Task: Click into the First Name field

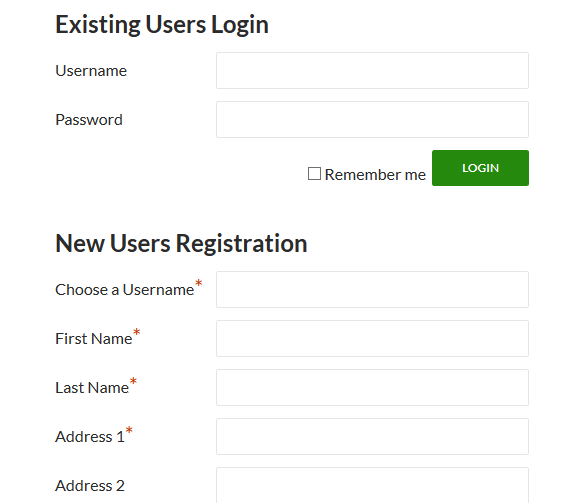Action: pos(372,338)
